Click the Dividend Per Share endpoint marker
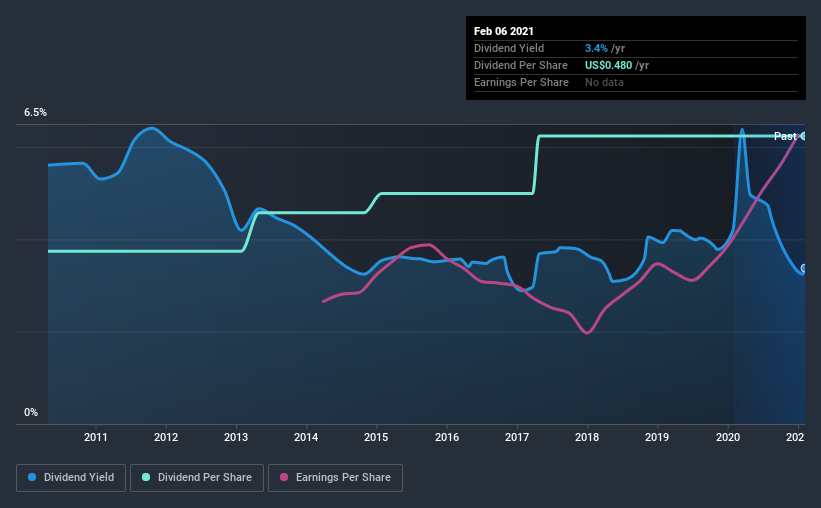Viewport: 821px width, 508px height. pyautogui.click(x=803, y=136)
